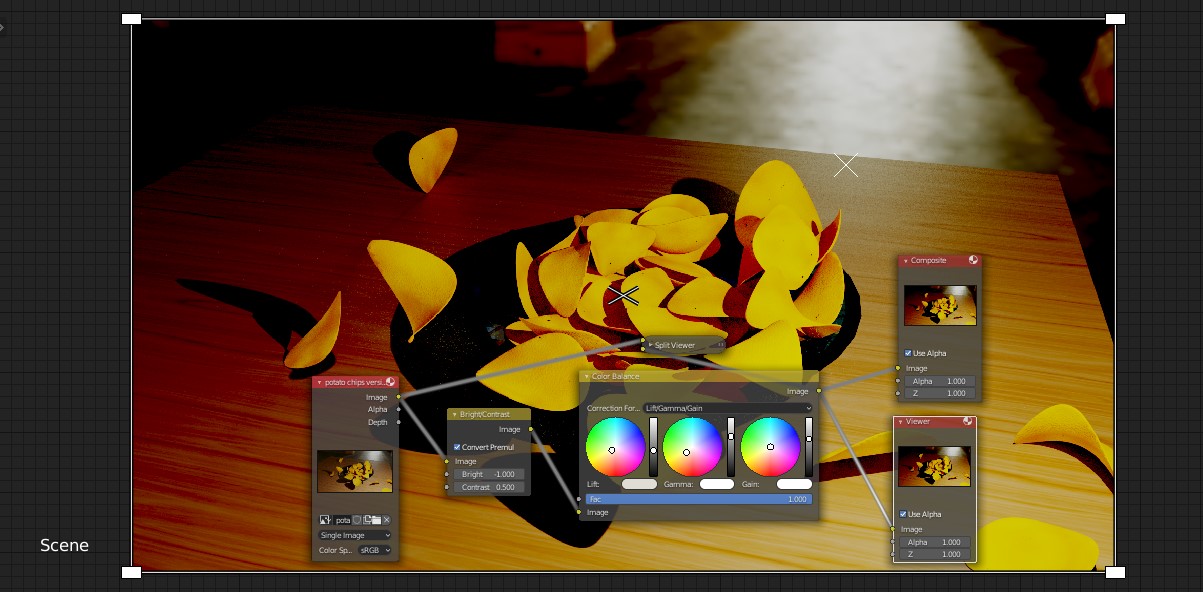This screenshot has width=1203, height=592.
Task: Toggle the fake user shield icon
Action: 357,520
